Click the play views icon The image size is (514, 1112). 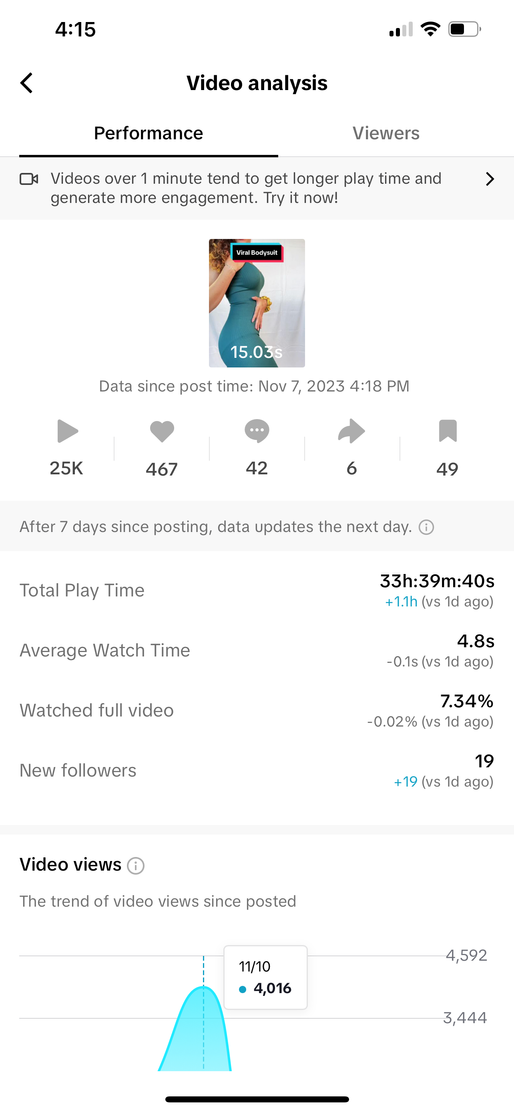67,430
